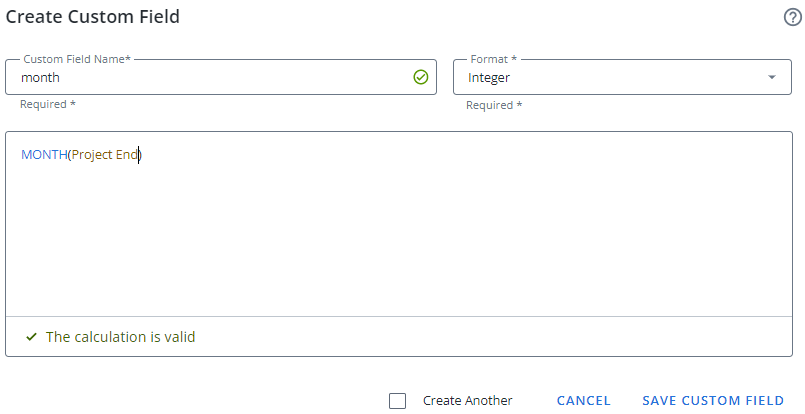
Task: Click the Custom Field Name label
Action: pos(77,60)
